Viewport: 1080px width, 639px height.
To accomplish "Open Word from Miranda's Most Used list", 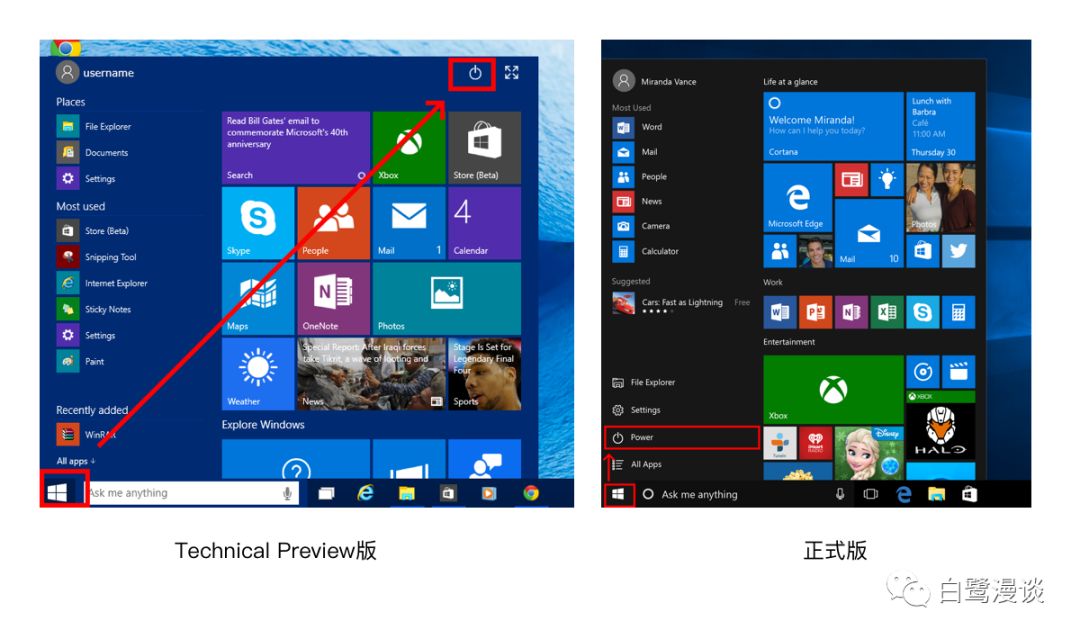I will [x=638, y=127].
